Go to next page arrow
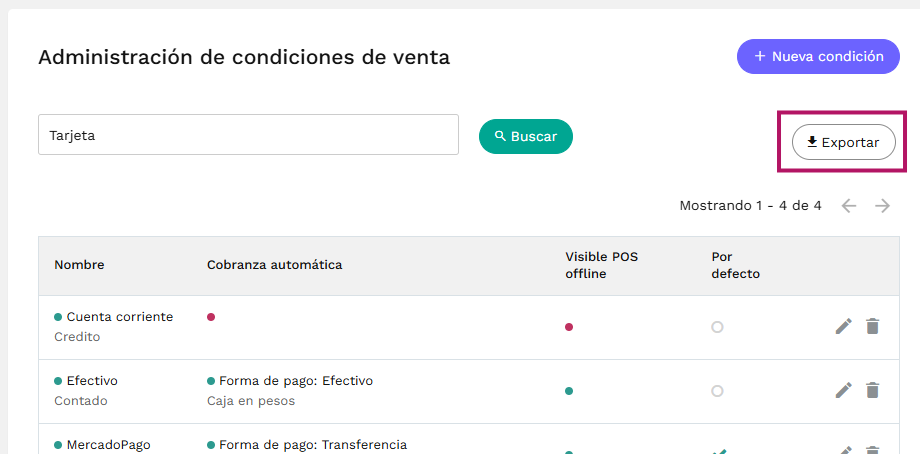Image resolution: width=920 pixels, height=454 pixels. tap(882, 206)
